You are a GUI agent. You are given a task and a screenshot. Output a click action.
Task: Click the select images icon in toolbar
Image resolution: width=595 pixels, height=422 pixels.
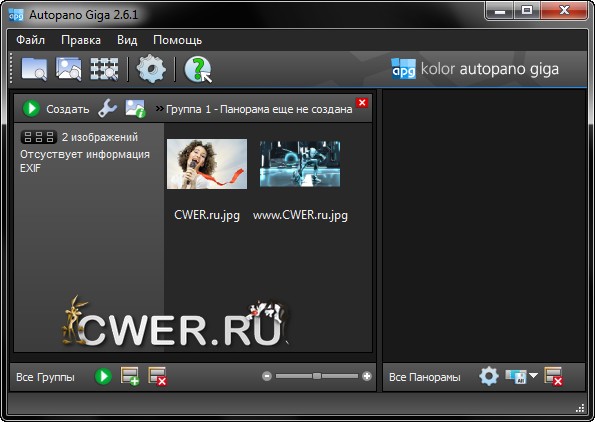69,69
